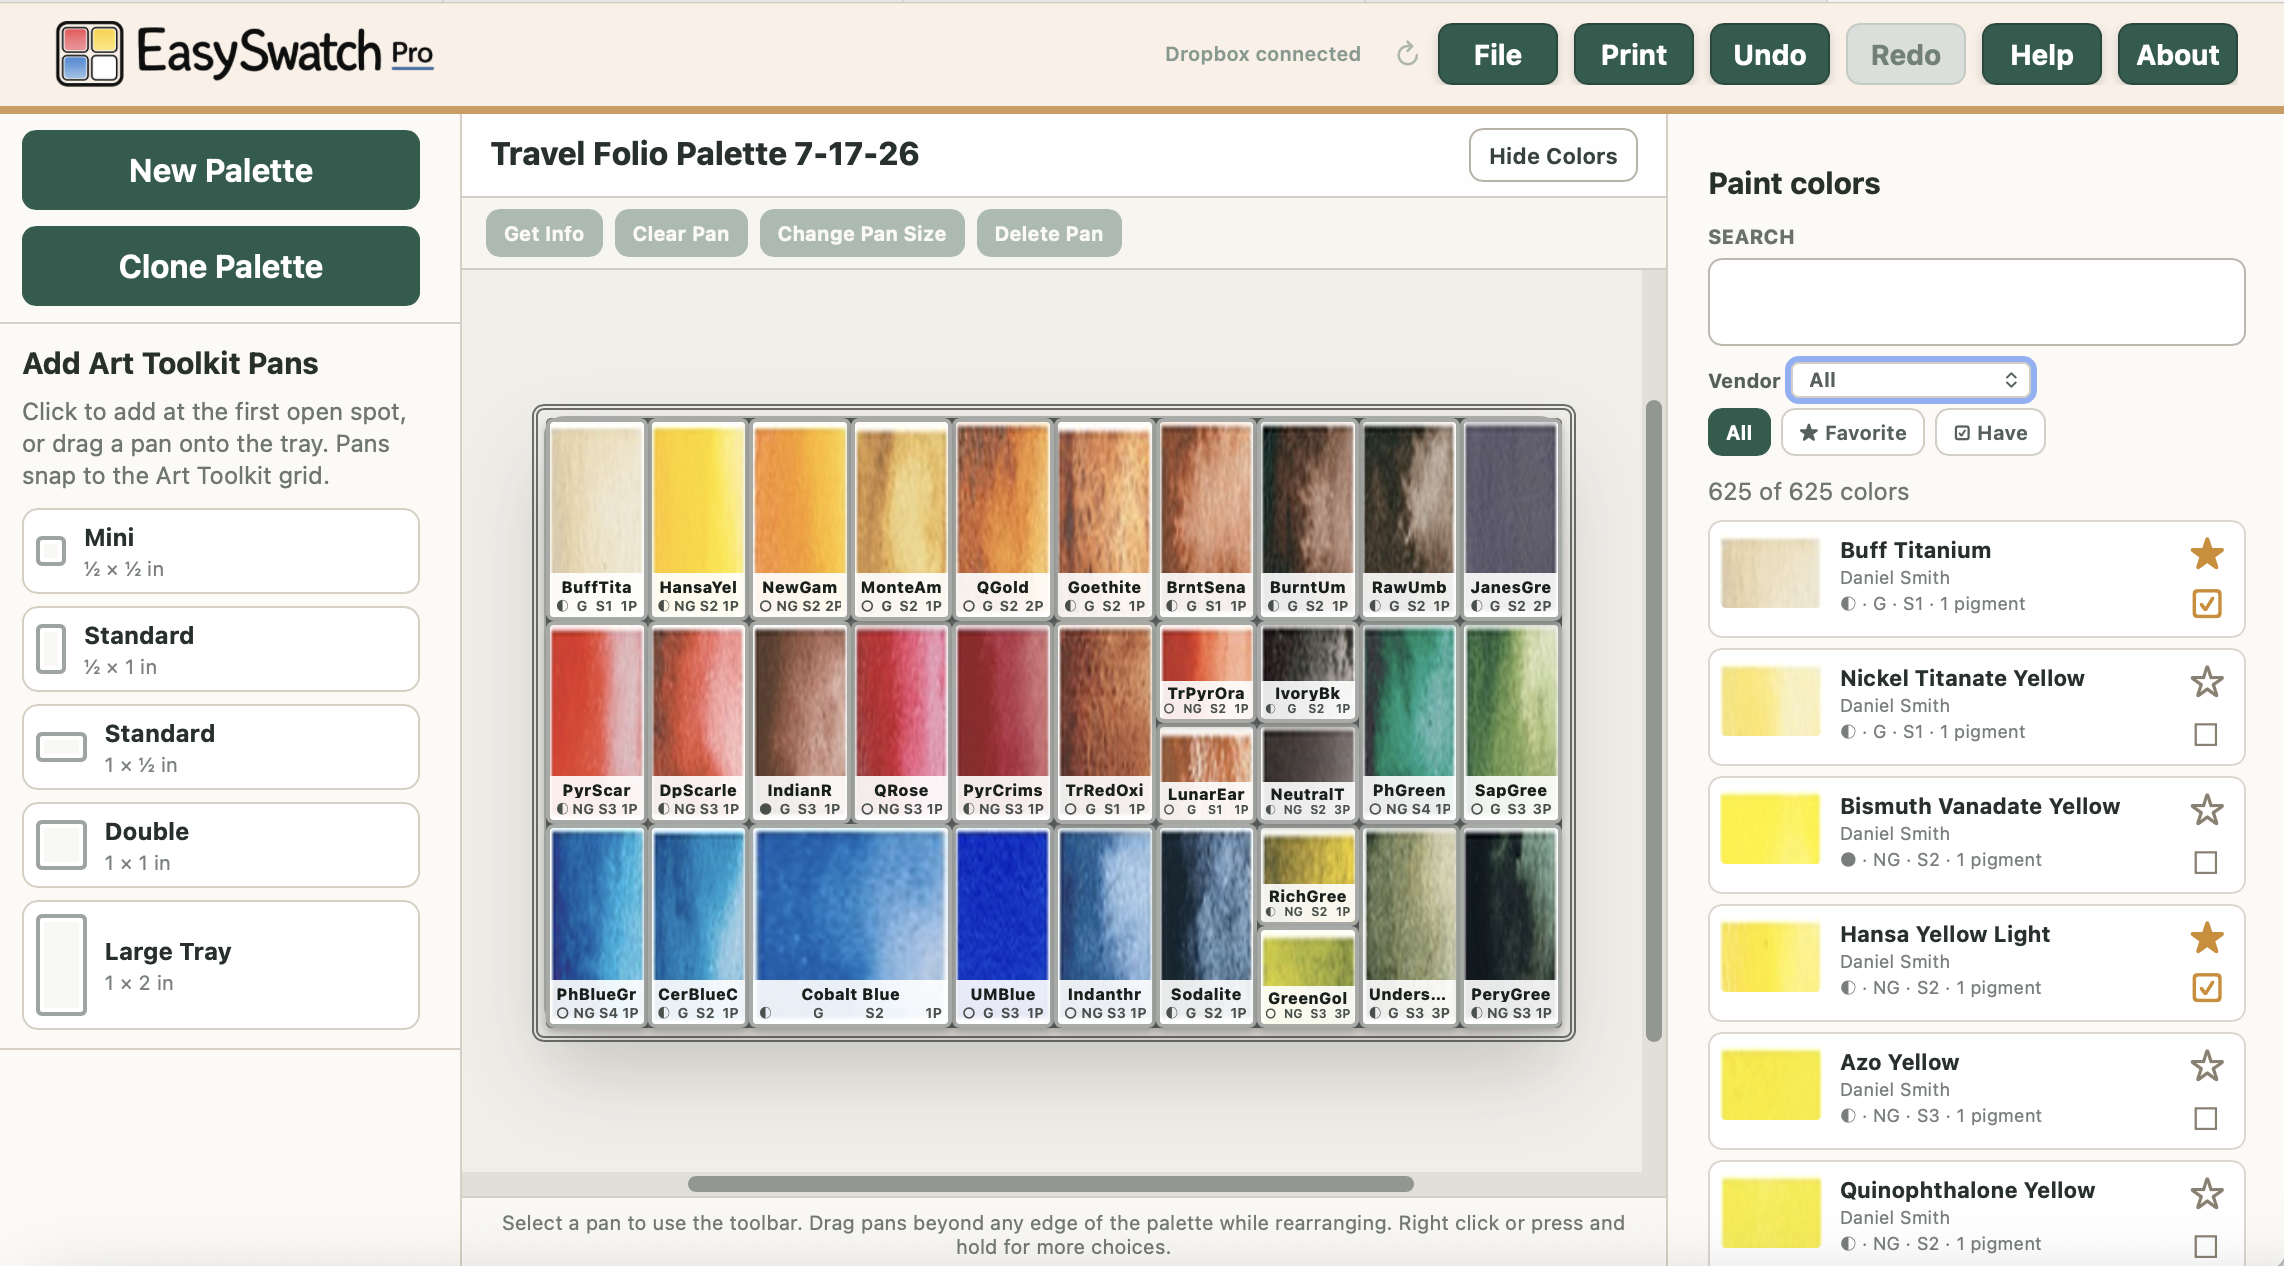The width and height of the screenshot is (2284, 1266).
Task: Favorite Azo Yellow with its star
Action: (x=2207, y=1066)
